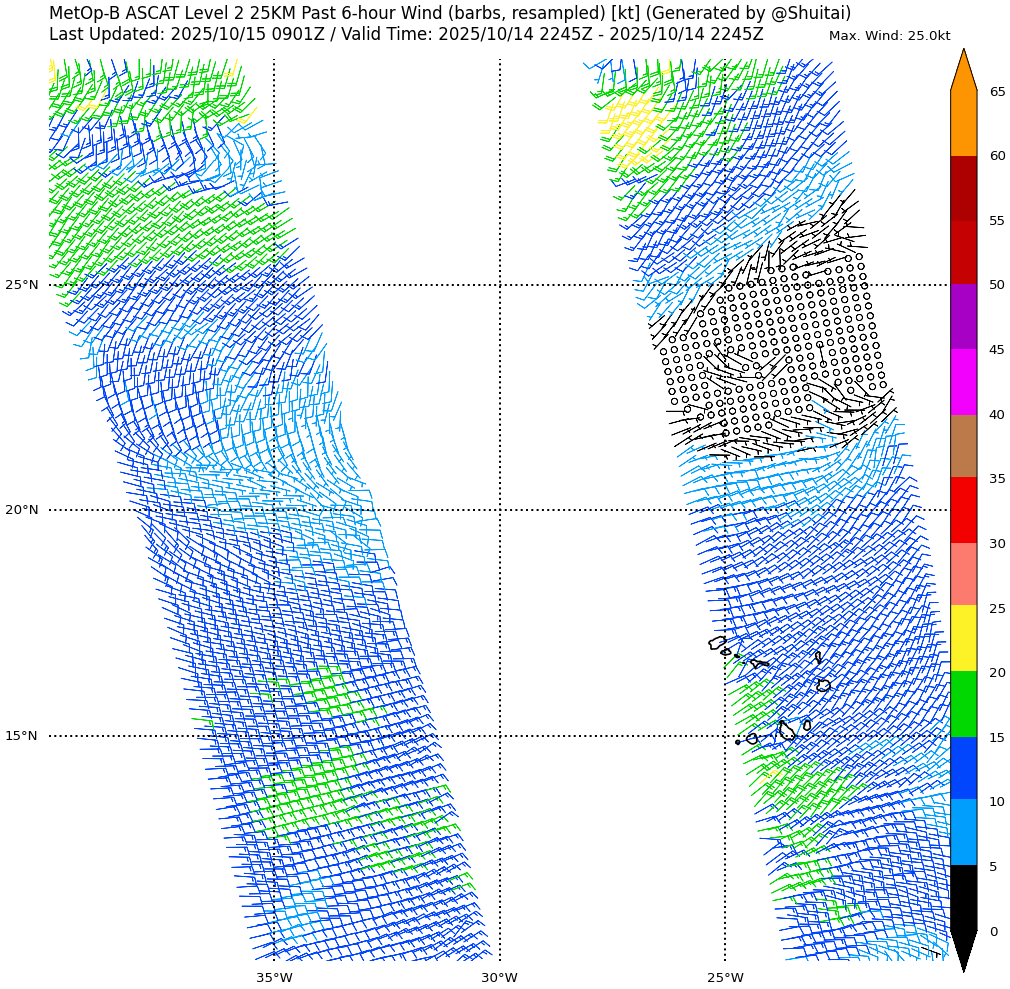
Task: Click the Last Updated / Valid Time line
Action: (x=405, y=35)
